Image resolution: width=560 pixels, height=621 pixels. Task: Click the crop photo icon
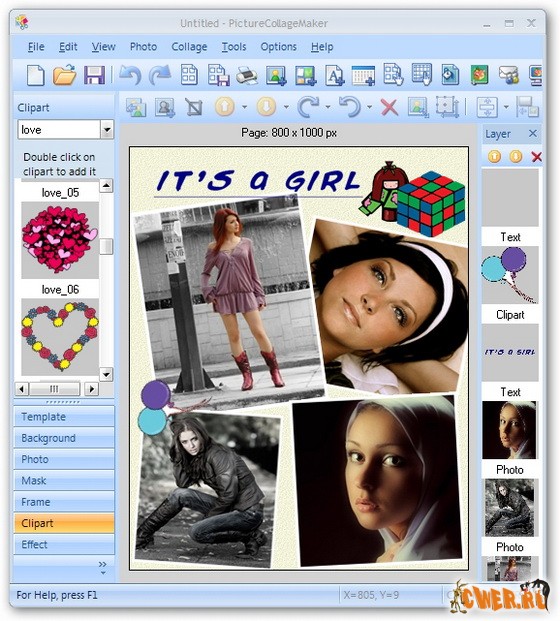click(x=194, y=107)
